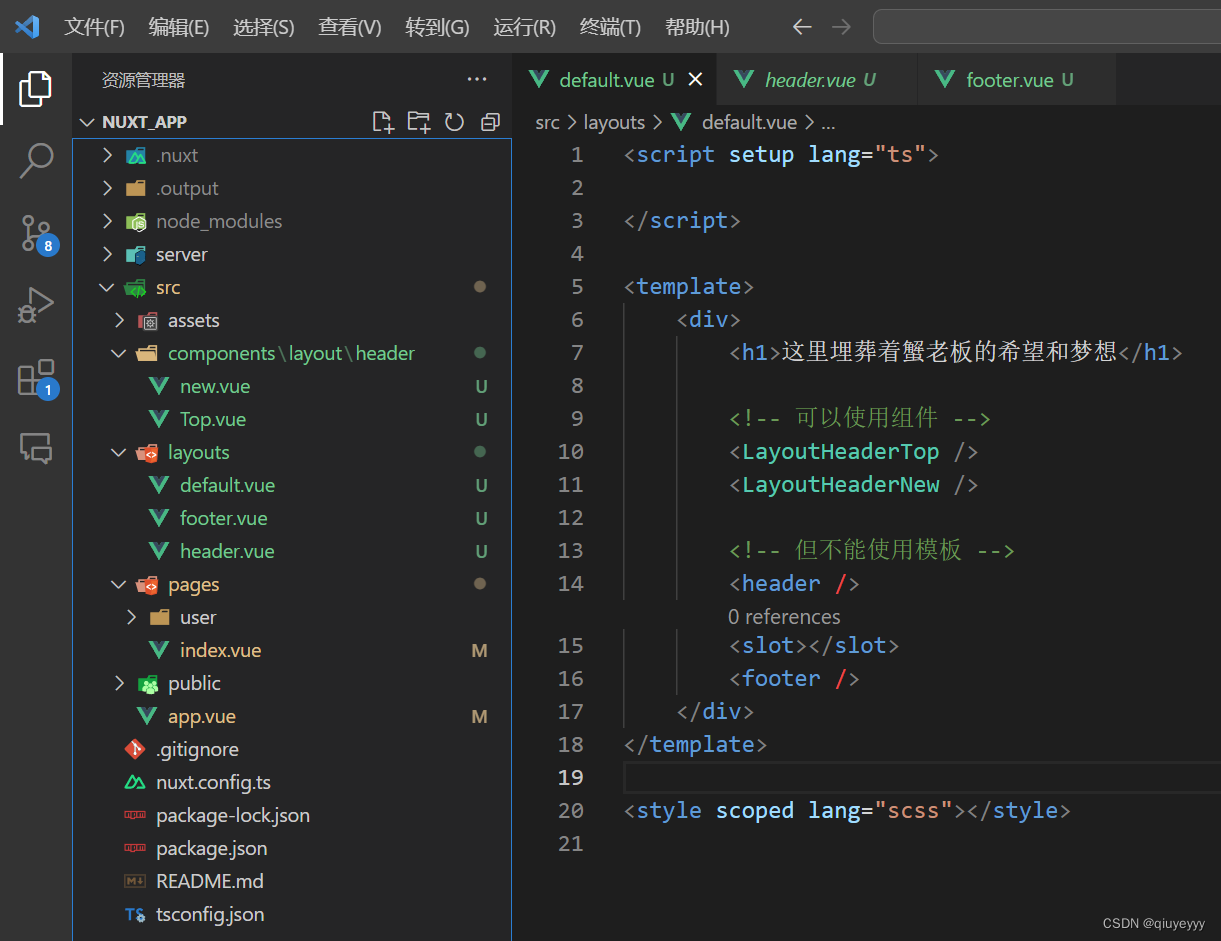Expand the server folder
The width and height of the screenshot is (1221, 941).
pos(108,255)
